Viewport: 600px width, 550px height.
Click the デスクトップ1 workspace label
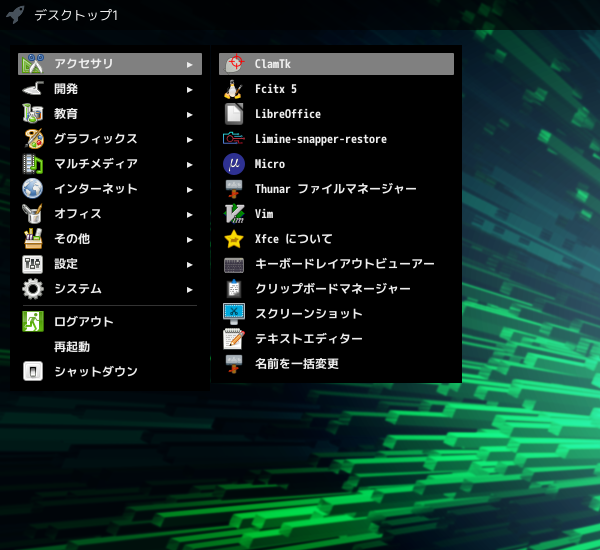tap(76, 15)
